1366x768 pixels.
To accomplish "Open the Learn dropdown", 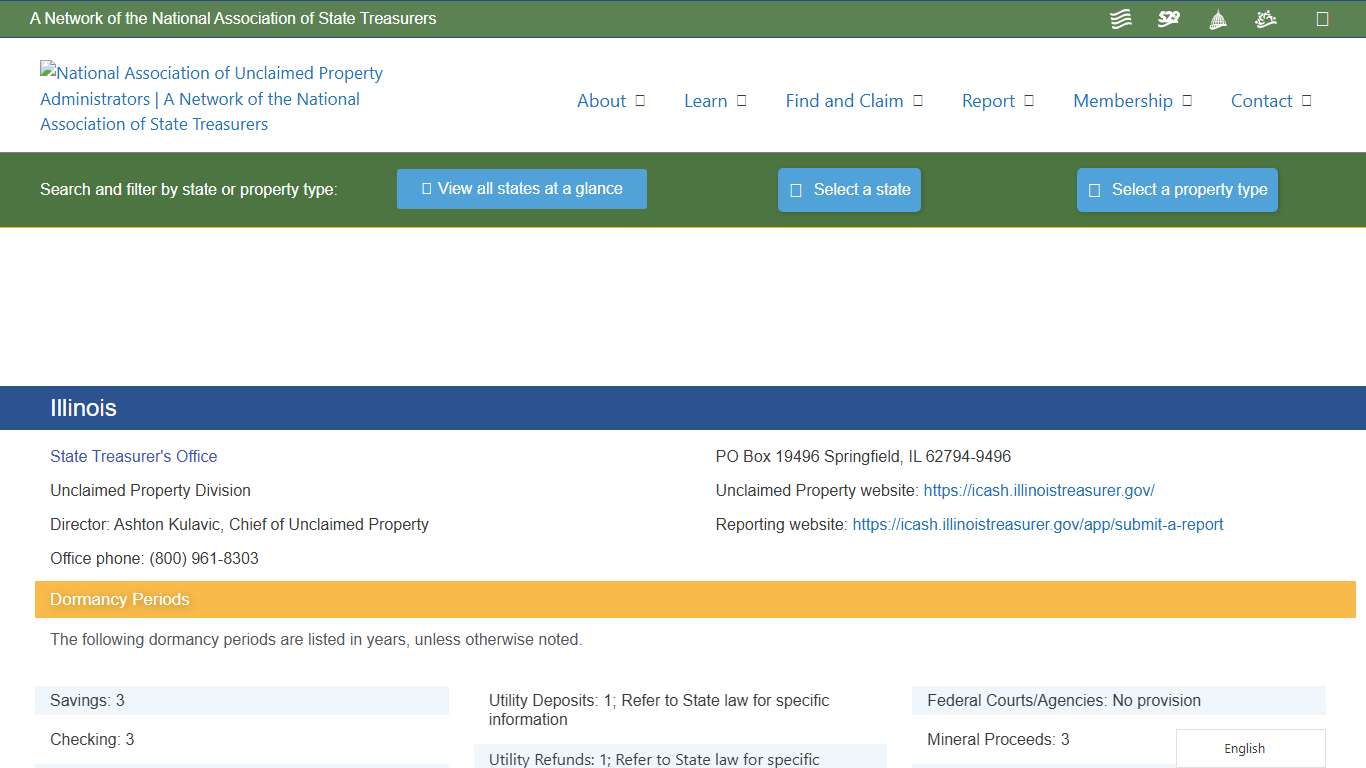I will (740, 100).
